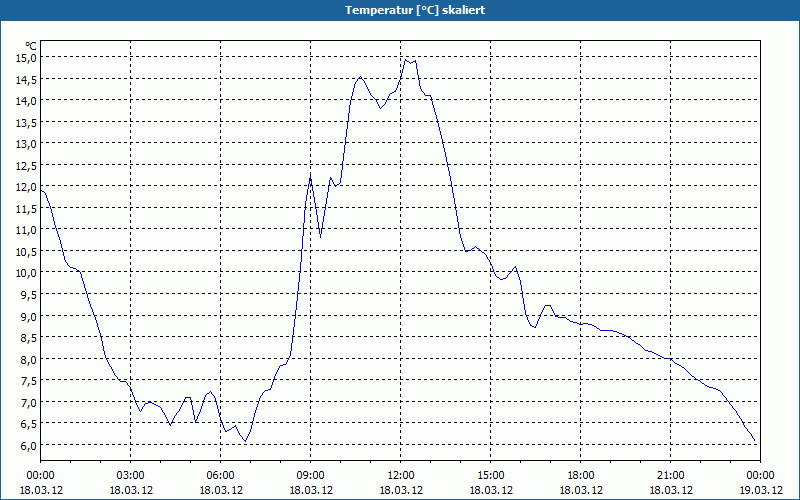Click the 13,0 y-axis label

click(x=27, y=144)
